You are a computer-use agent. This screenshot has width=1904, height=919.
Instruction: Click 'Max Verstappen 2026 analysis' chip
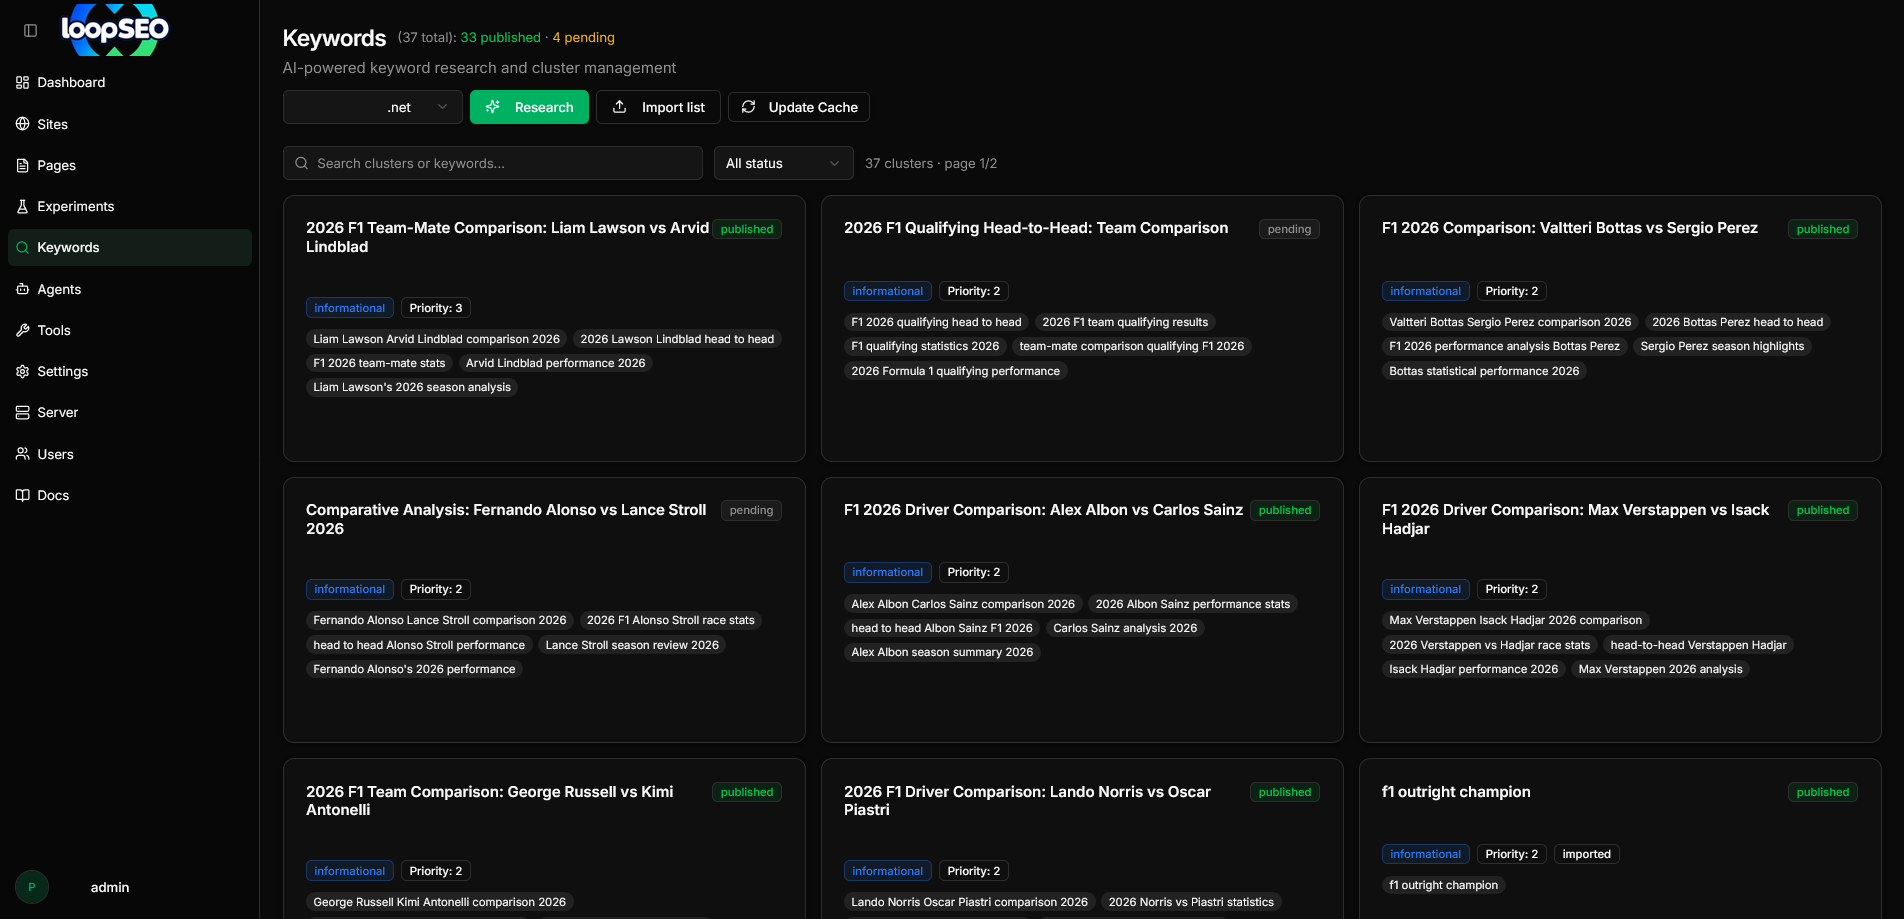[1660, 669]
